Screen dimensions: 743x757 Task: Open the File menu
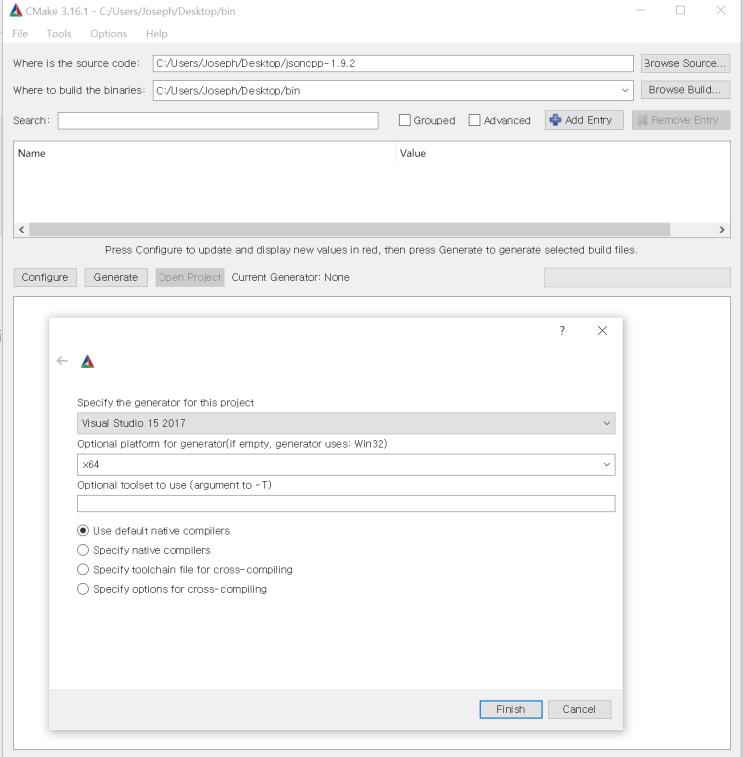20,34
